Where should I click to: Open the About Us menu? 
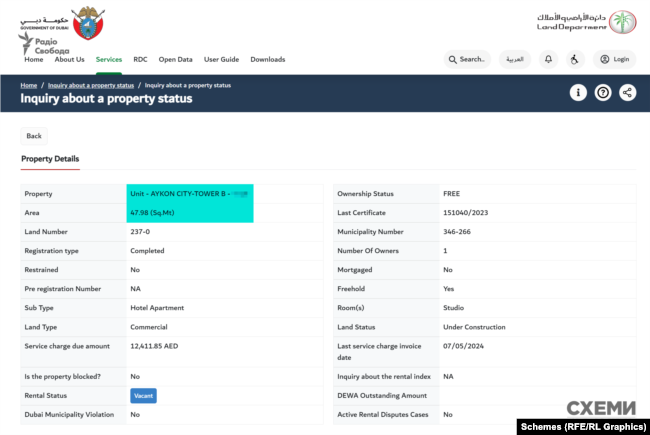click(69, 59)
